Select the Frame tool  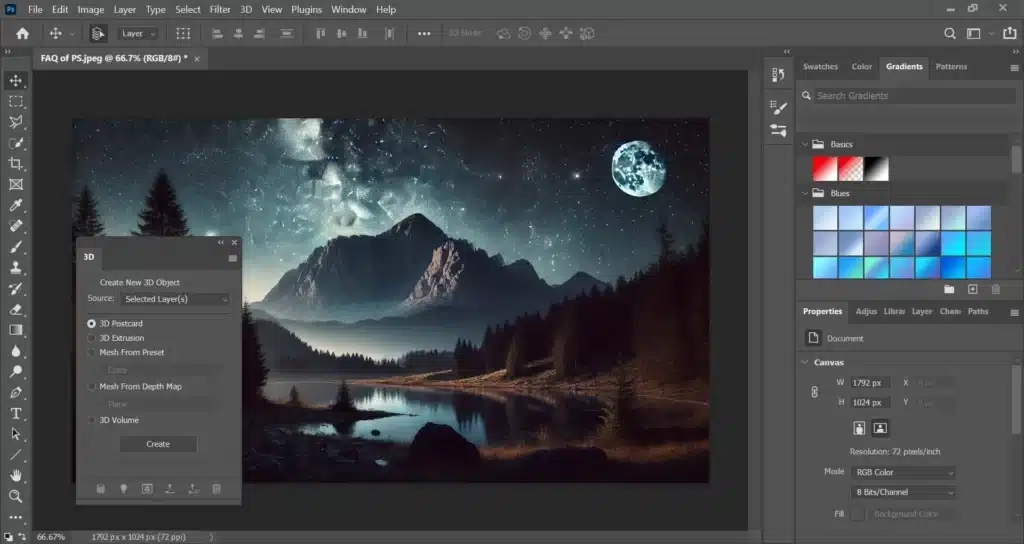point(16,184)
